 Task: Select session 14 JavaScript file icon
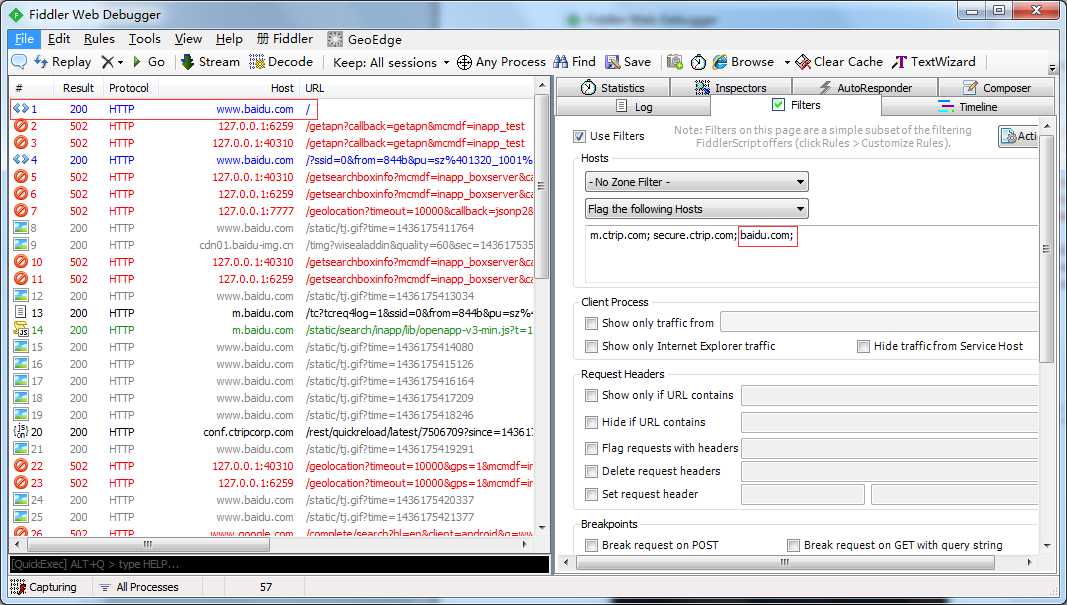20,330
